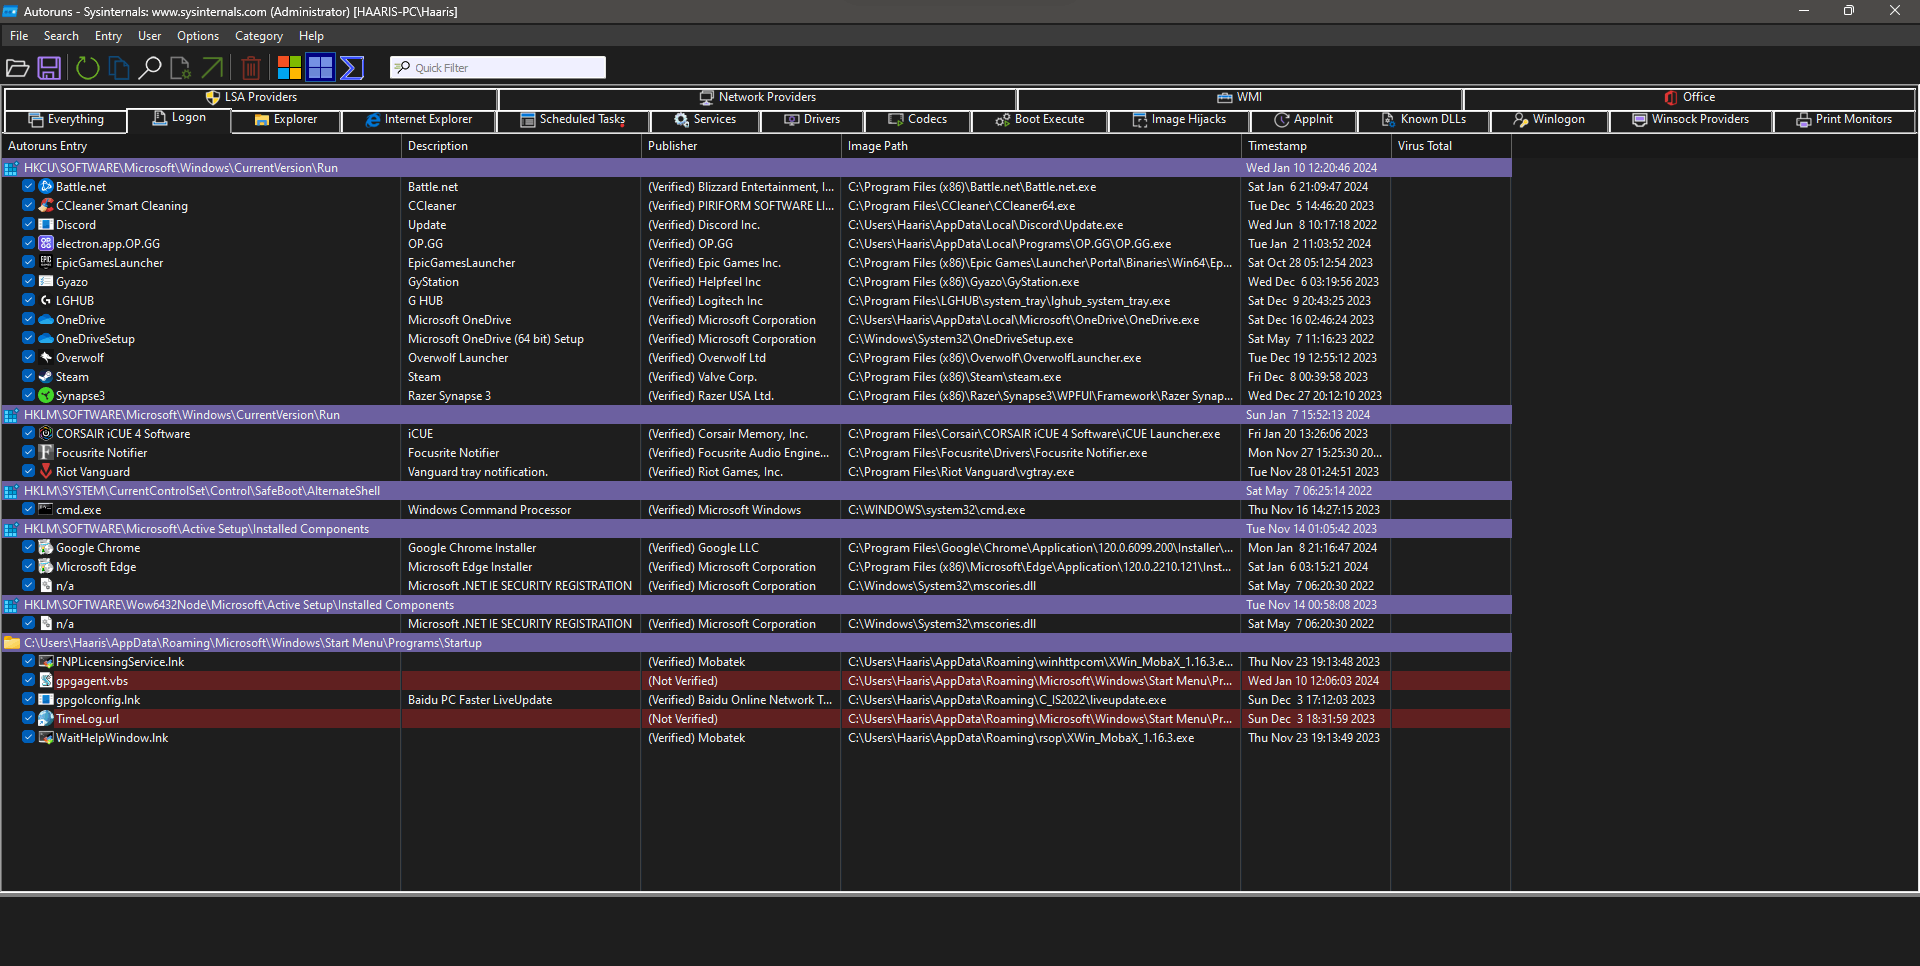The width and height of the screenshot is (1920, 966).
Task: Uncheck the OneDriveSetup entry checkbox
Action: pos(29,338)
